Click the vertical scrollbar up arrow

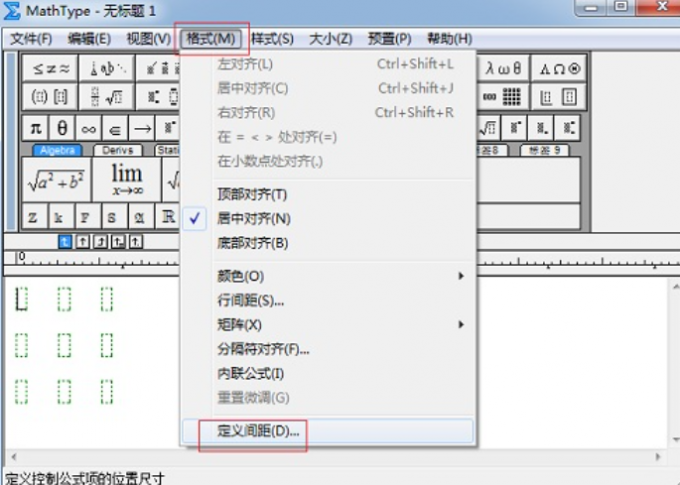(x=675, y=286)
